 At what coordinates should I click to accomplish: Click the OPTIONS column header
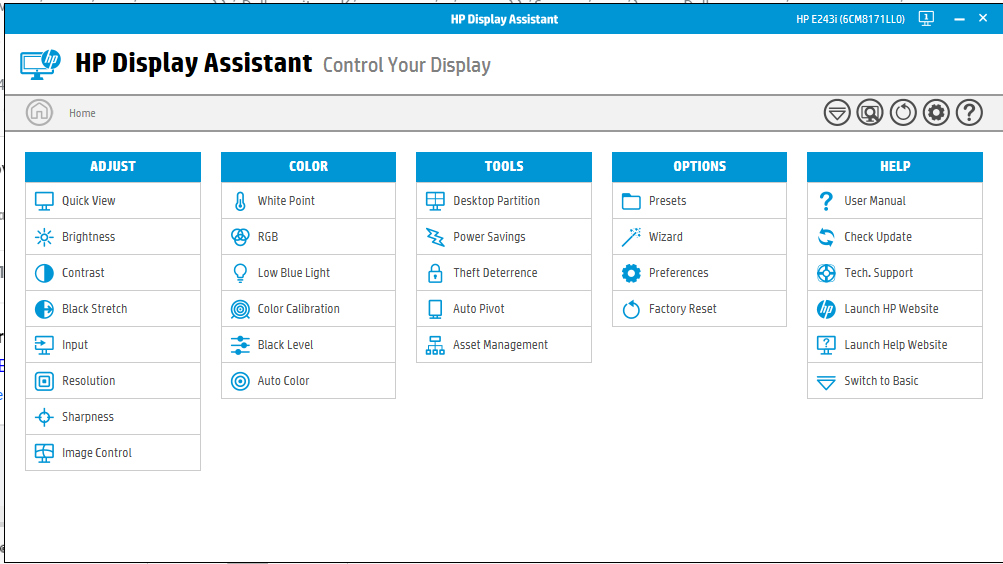click(699, 166)
